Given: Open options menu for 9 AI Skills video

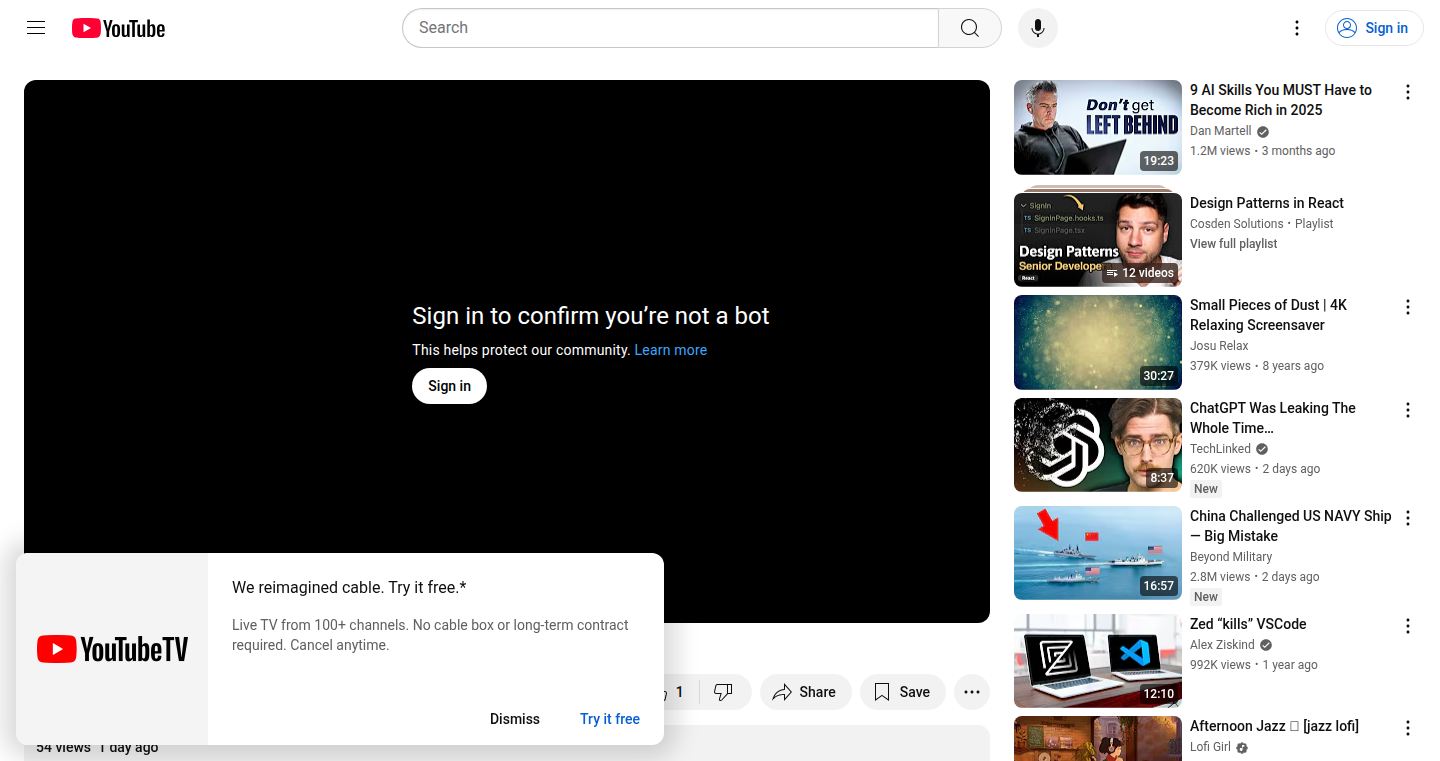Looking at the screenshot, I should [1408, 92].
